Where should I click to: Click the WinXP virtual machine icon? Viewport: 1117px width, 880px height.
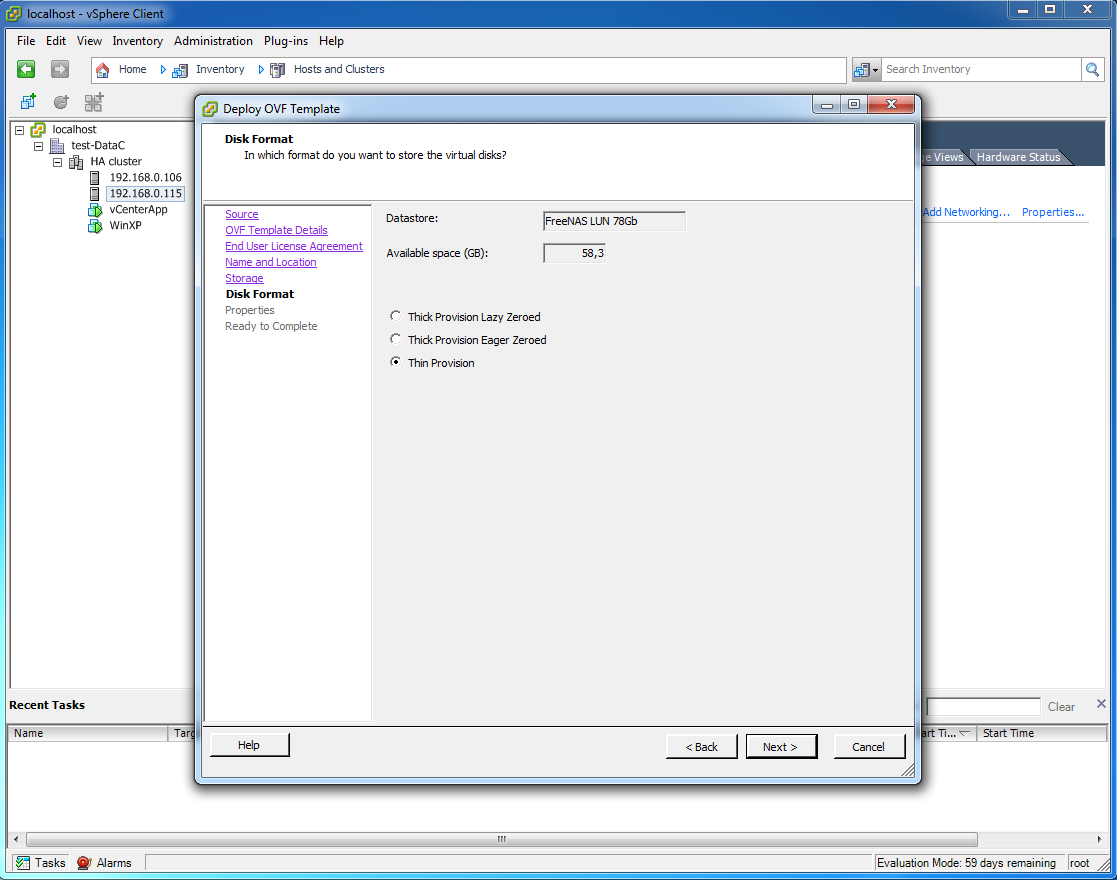[95, 226]
